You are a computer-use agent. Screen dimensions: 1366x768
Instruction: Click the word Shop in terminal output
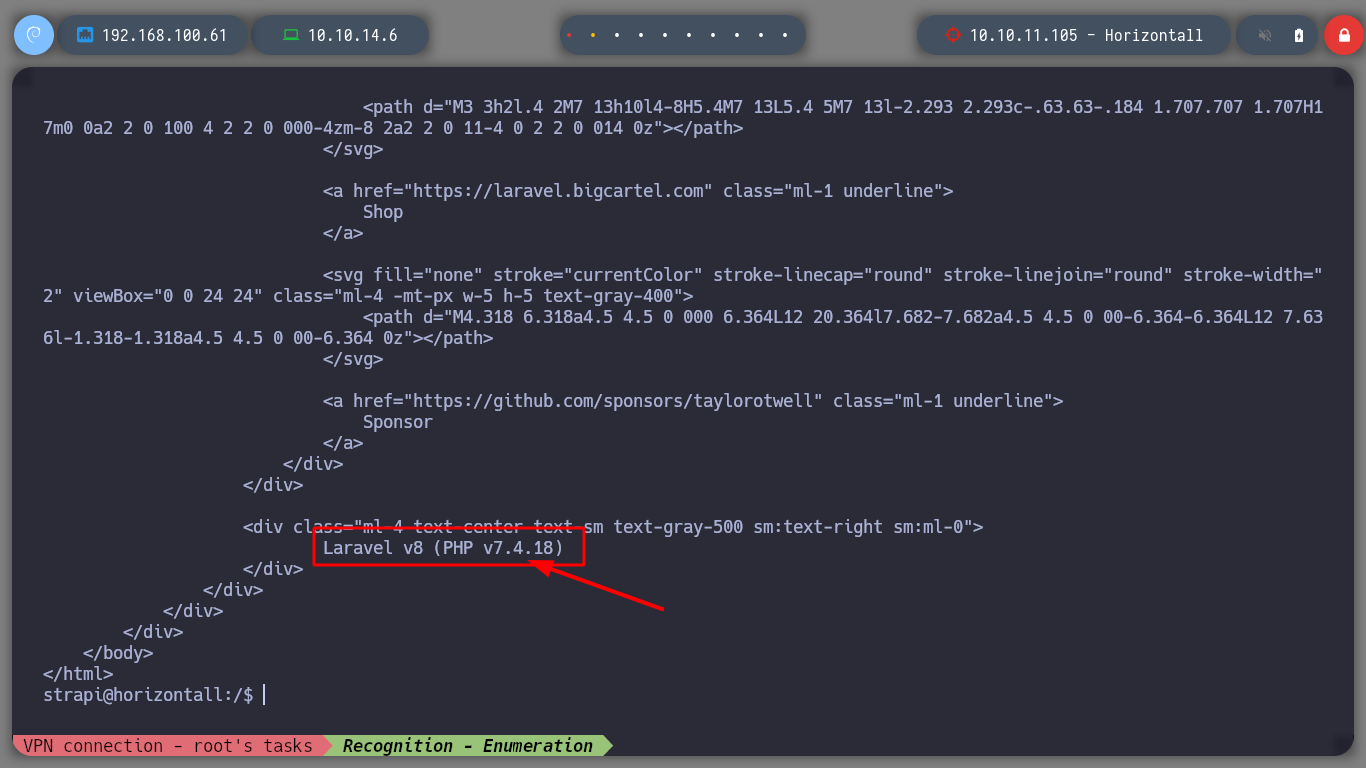[383, 212]
